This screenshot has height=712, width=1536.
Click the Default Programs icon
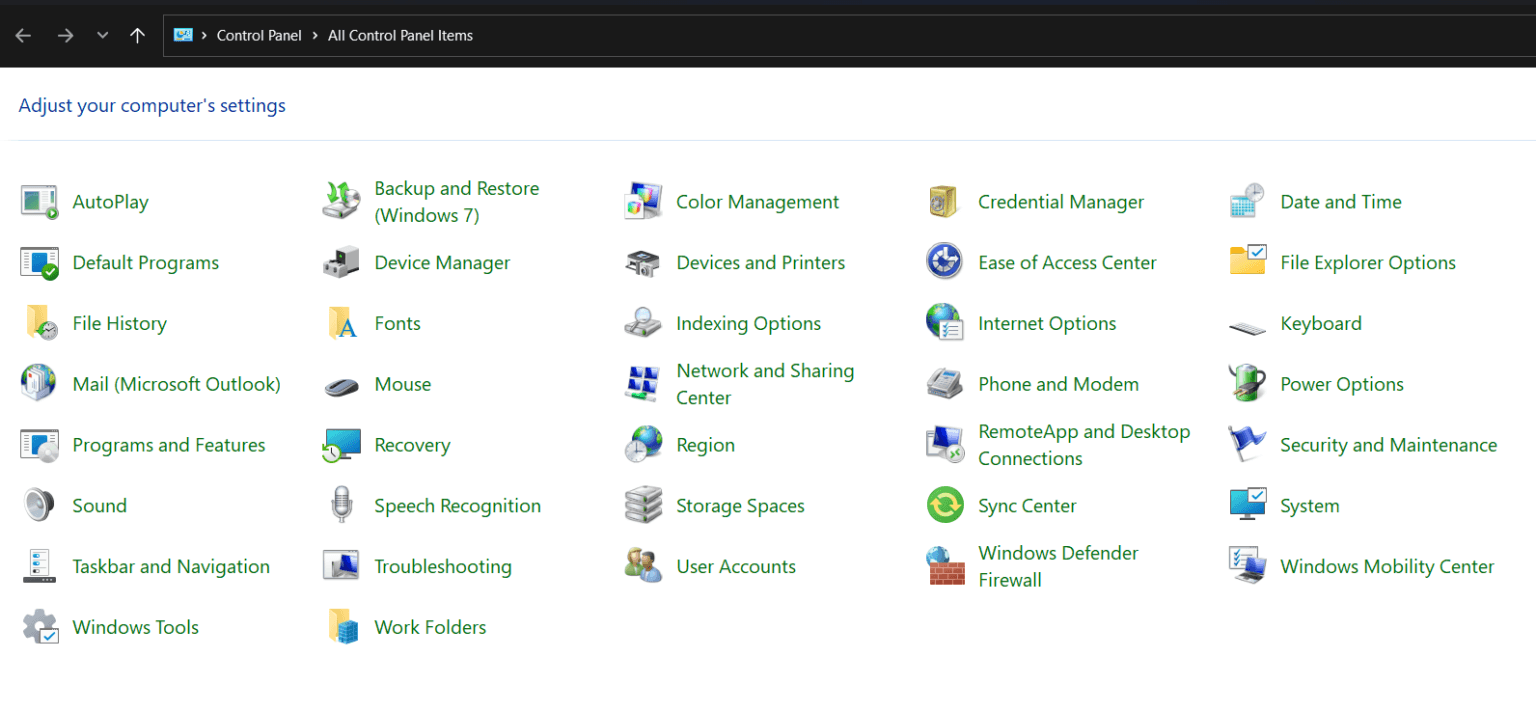(x=40, y=263)
